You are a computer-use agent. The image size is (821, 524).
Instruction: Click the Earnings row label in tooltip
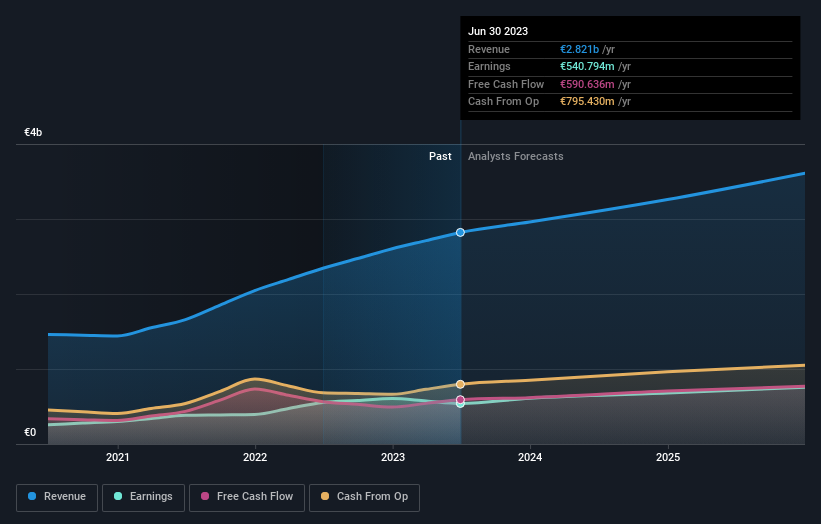tap(489, 66)
